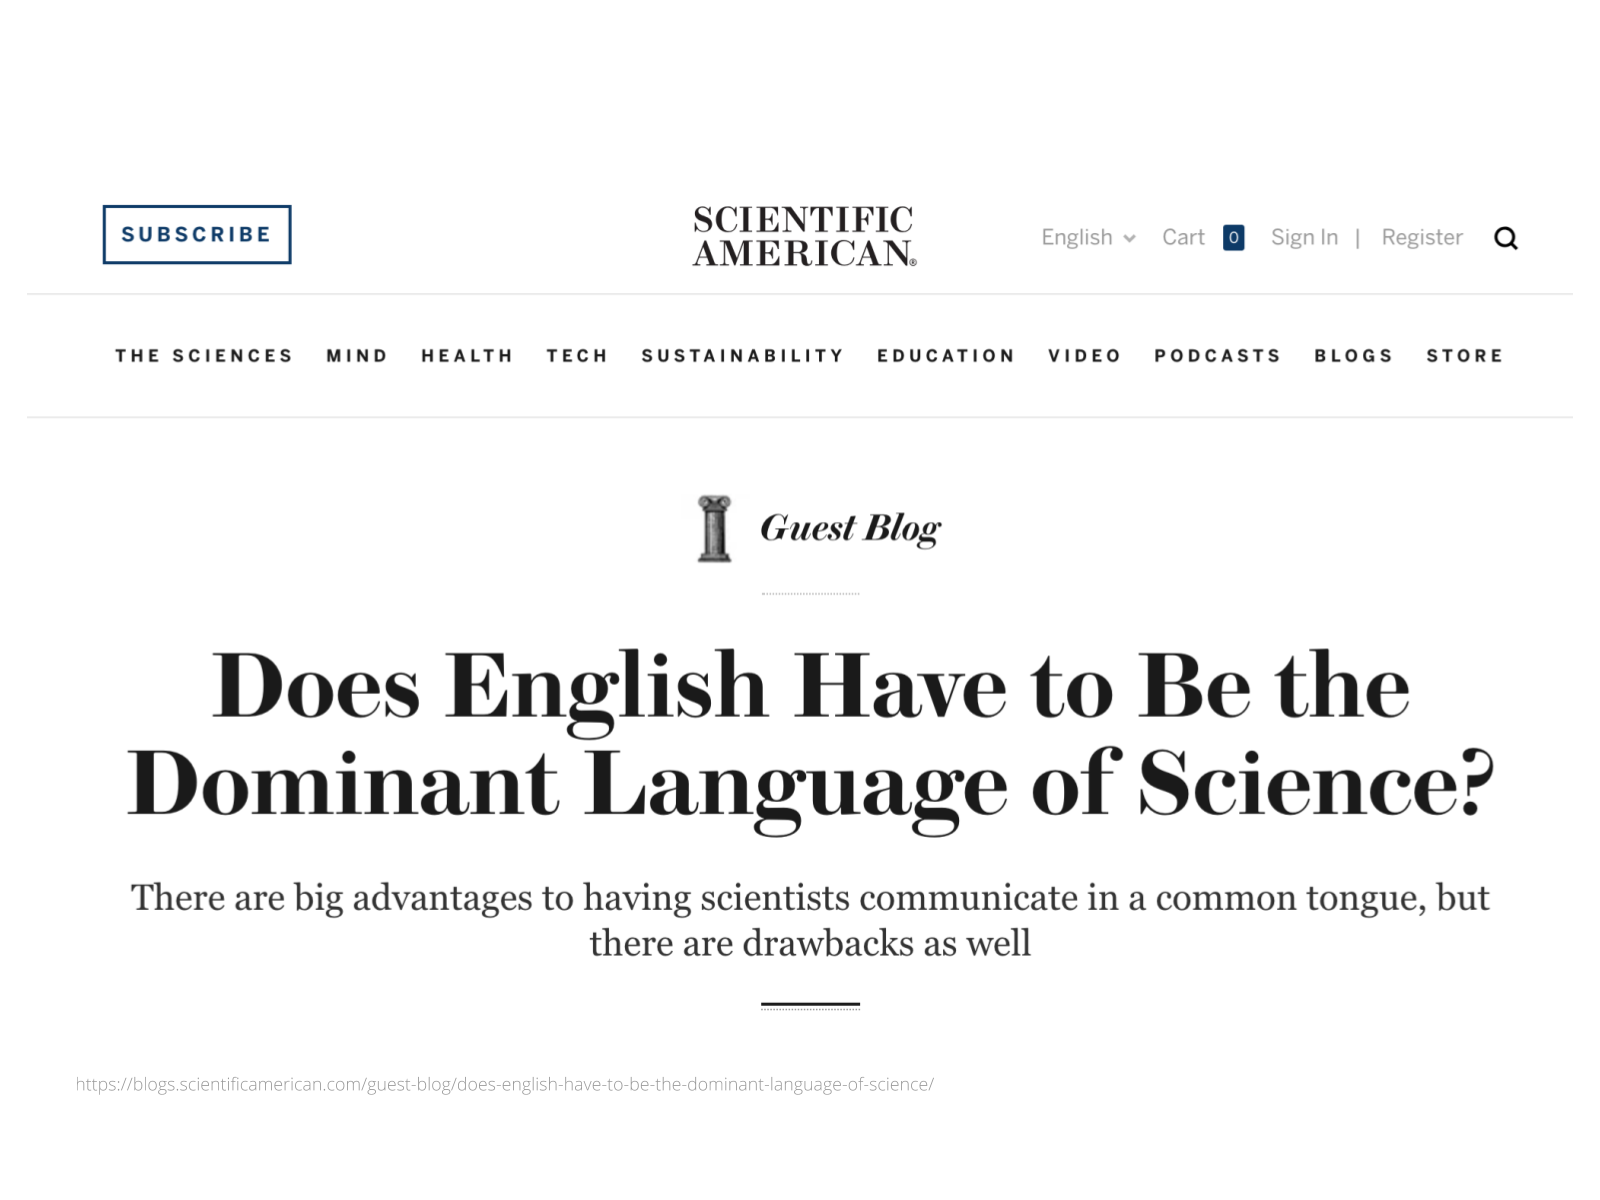Open the Education section
The image size is (1600, 1200).
click(x=946, y=356)
